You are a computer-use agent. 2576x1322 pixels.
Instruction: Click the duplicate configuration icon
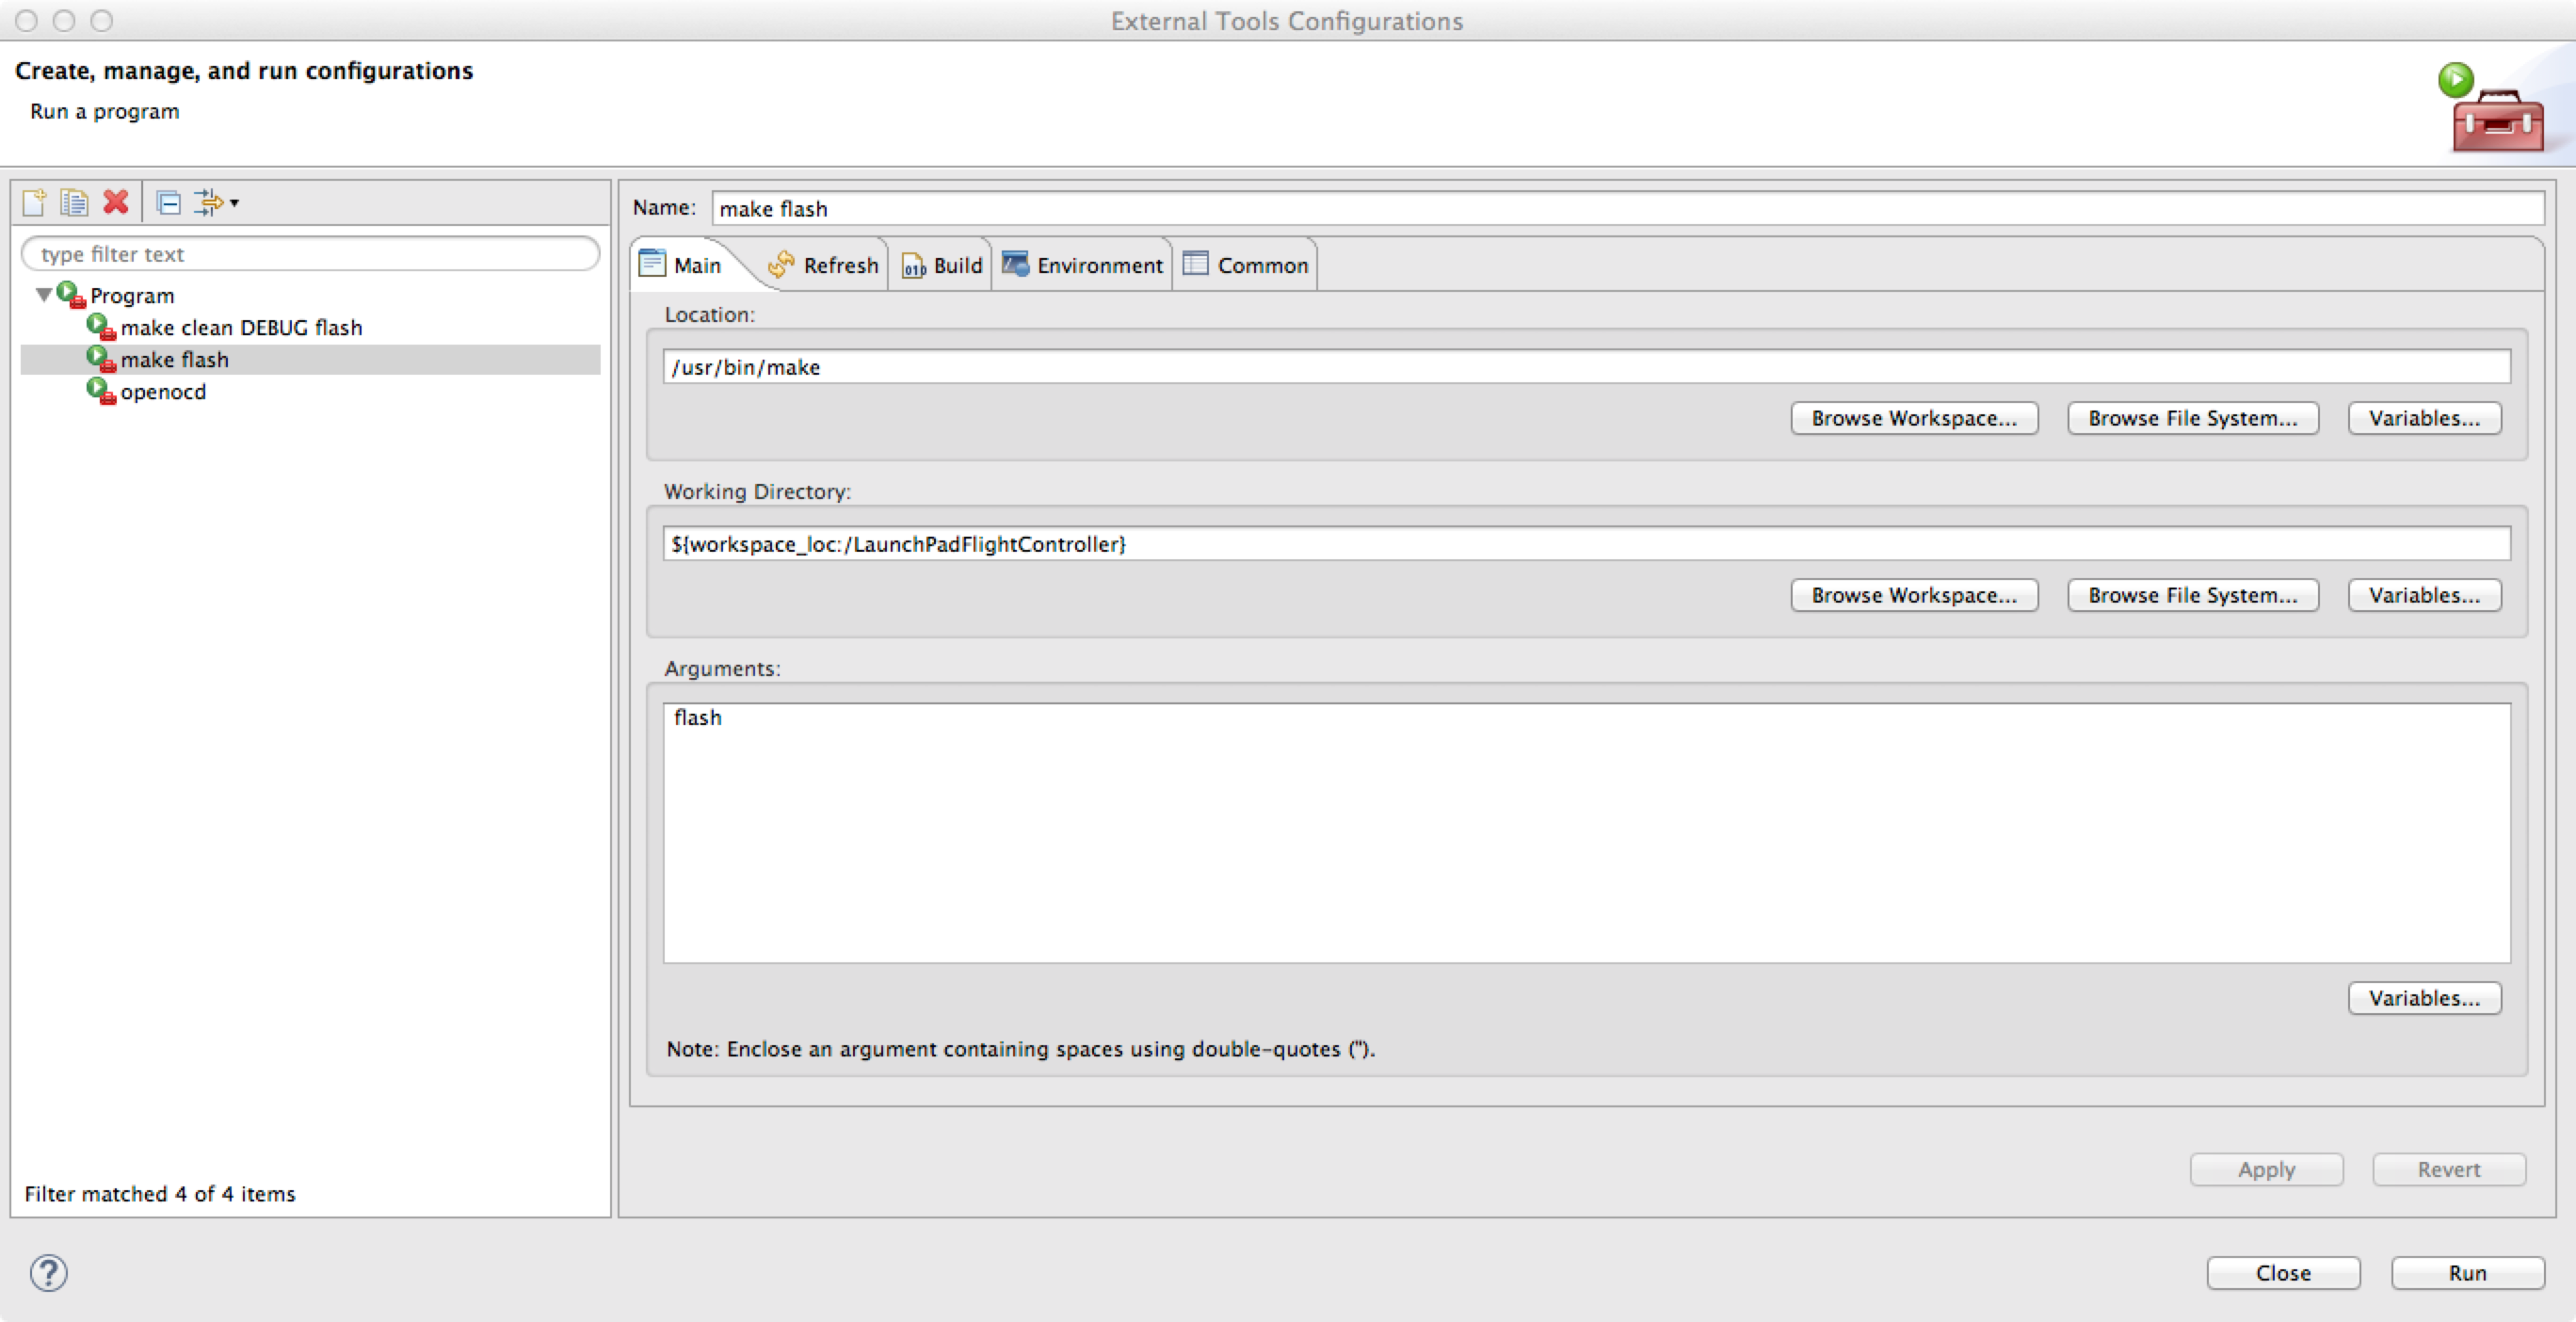coord(74,203)
